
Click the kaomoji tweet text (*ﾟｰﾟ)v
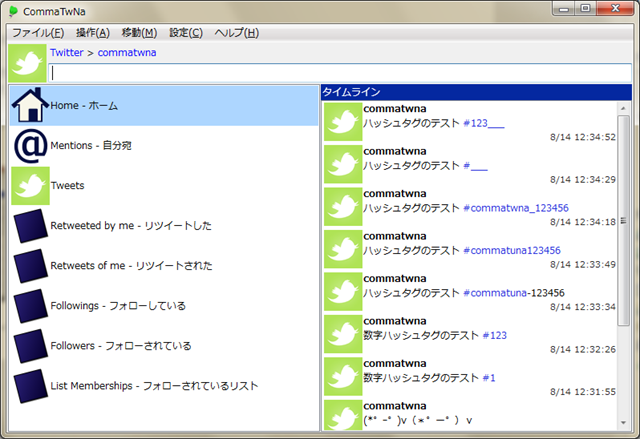[418, 420]
